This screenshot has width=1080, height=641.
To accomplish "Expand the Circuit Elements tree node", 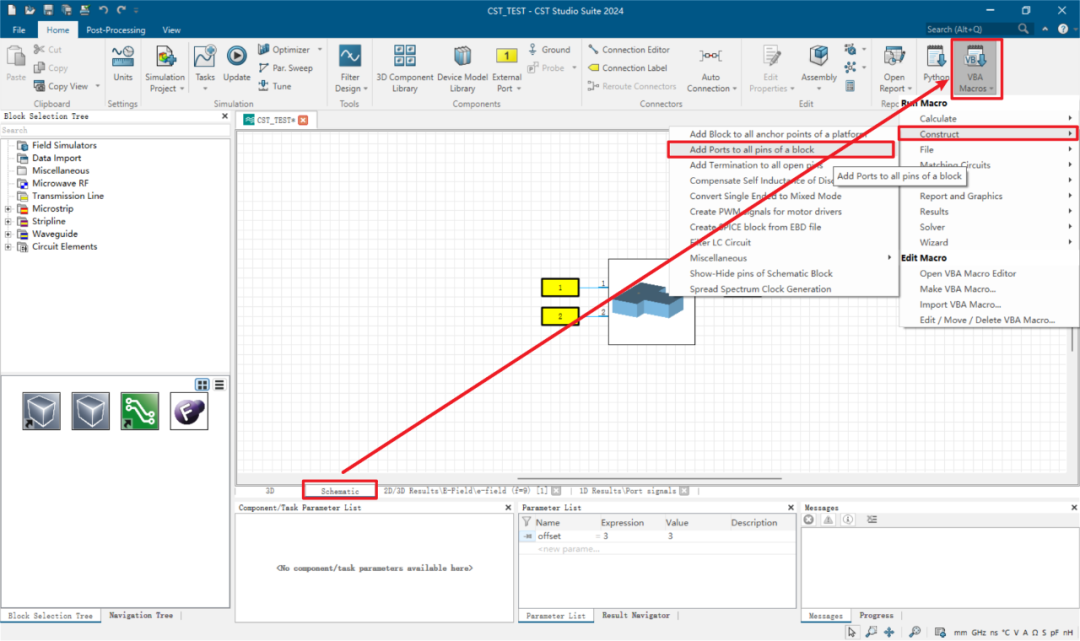I will [8, 246].
